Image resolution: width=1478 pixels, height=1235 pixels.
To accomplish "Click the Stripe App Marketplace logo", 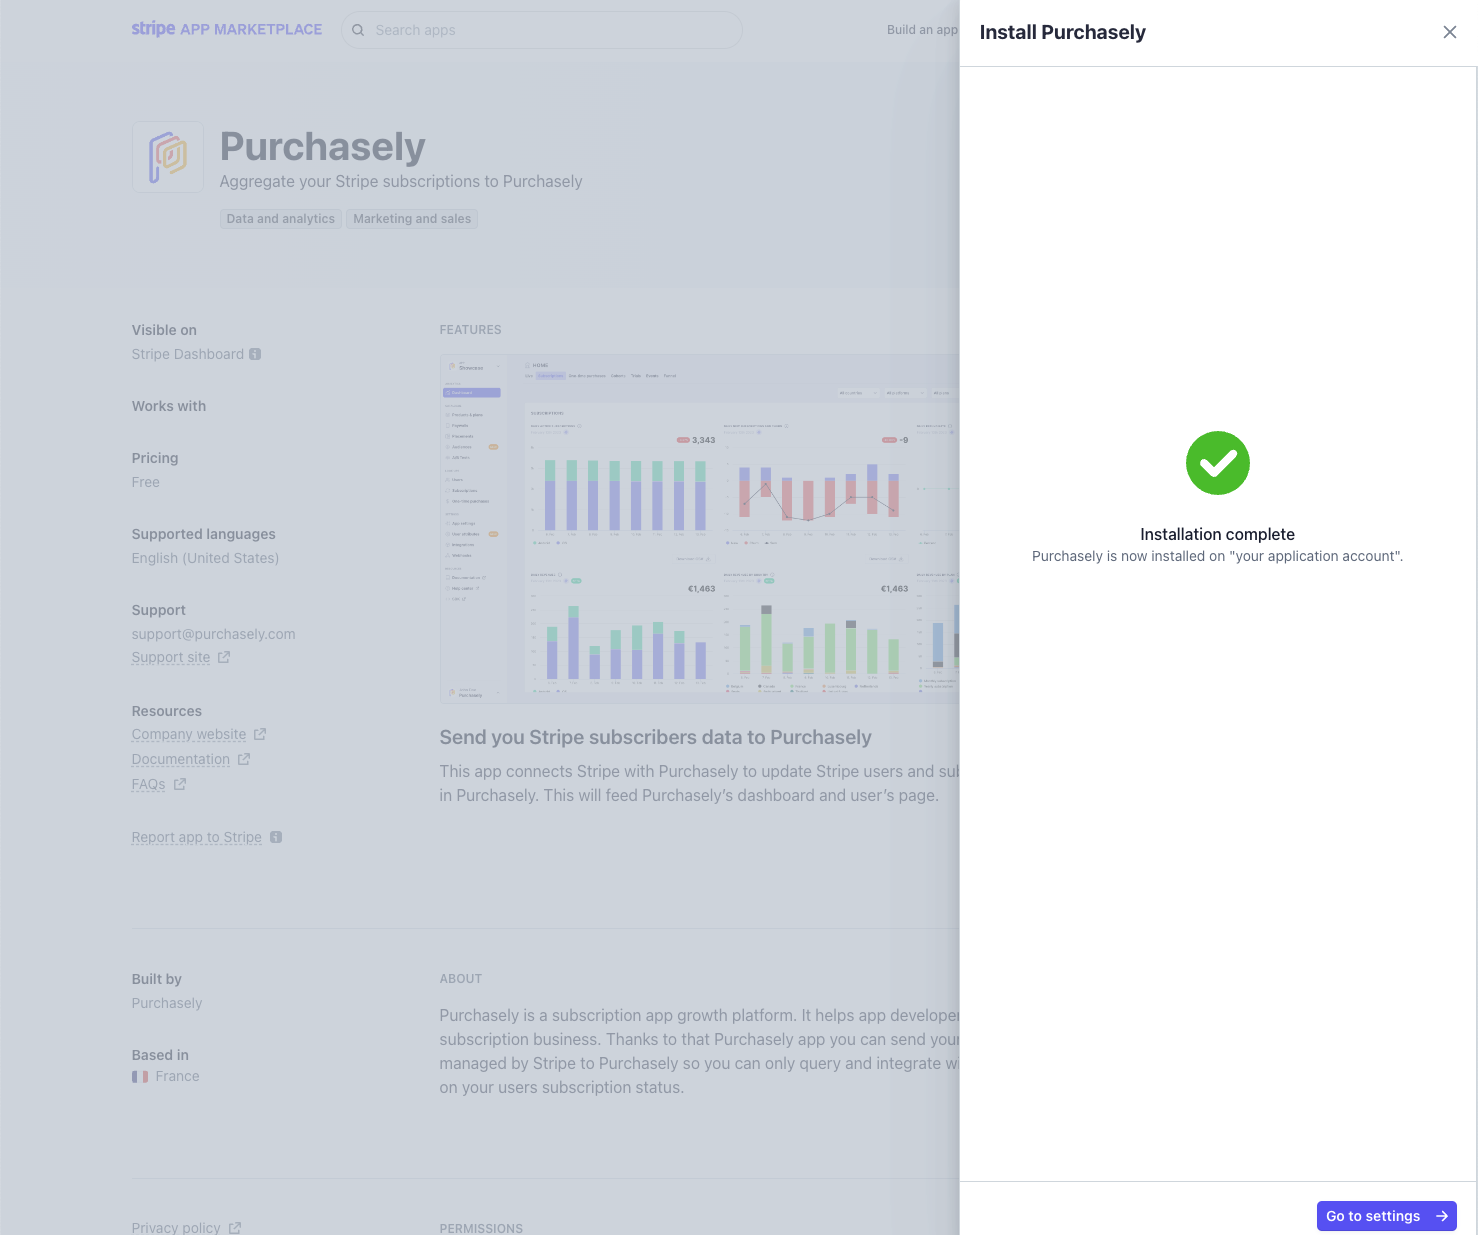I will tap(227, 29).
